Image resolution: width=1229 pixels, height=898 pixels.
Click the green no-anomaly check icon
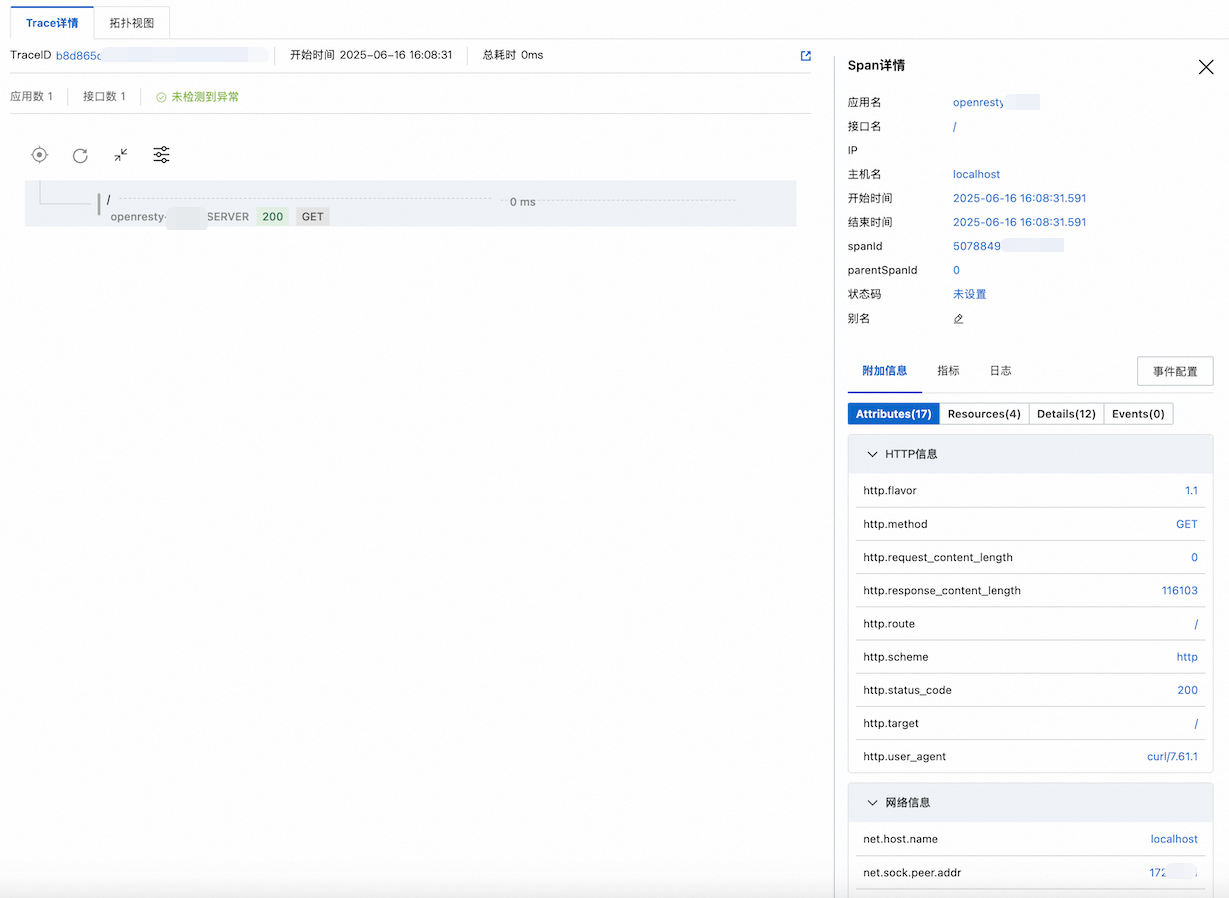pos(161,97)
